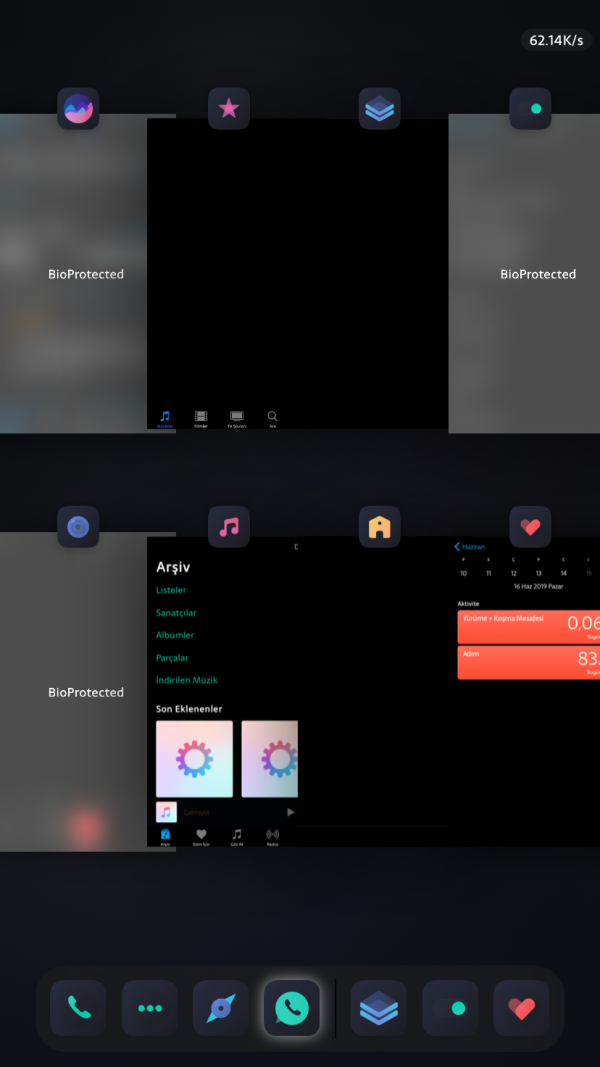Open the top-right BioProtected app card

tap(524, 274)
